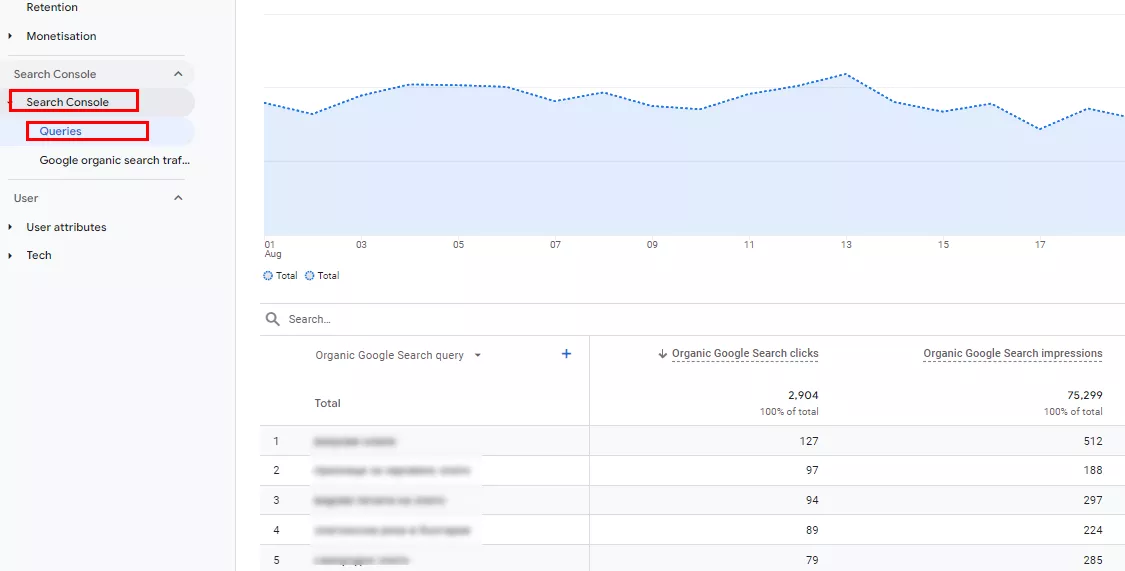The width and height of the screenshot is (1125, 571).
Task: Select row 5 clicks value 79
Action: tap(811, 560)
